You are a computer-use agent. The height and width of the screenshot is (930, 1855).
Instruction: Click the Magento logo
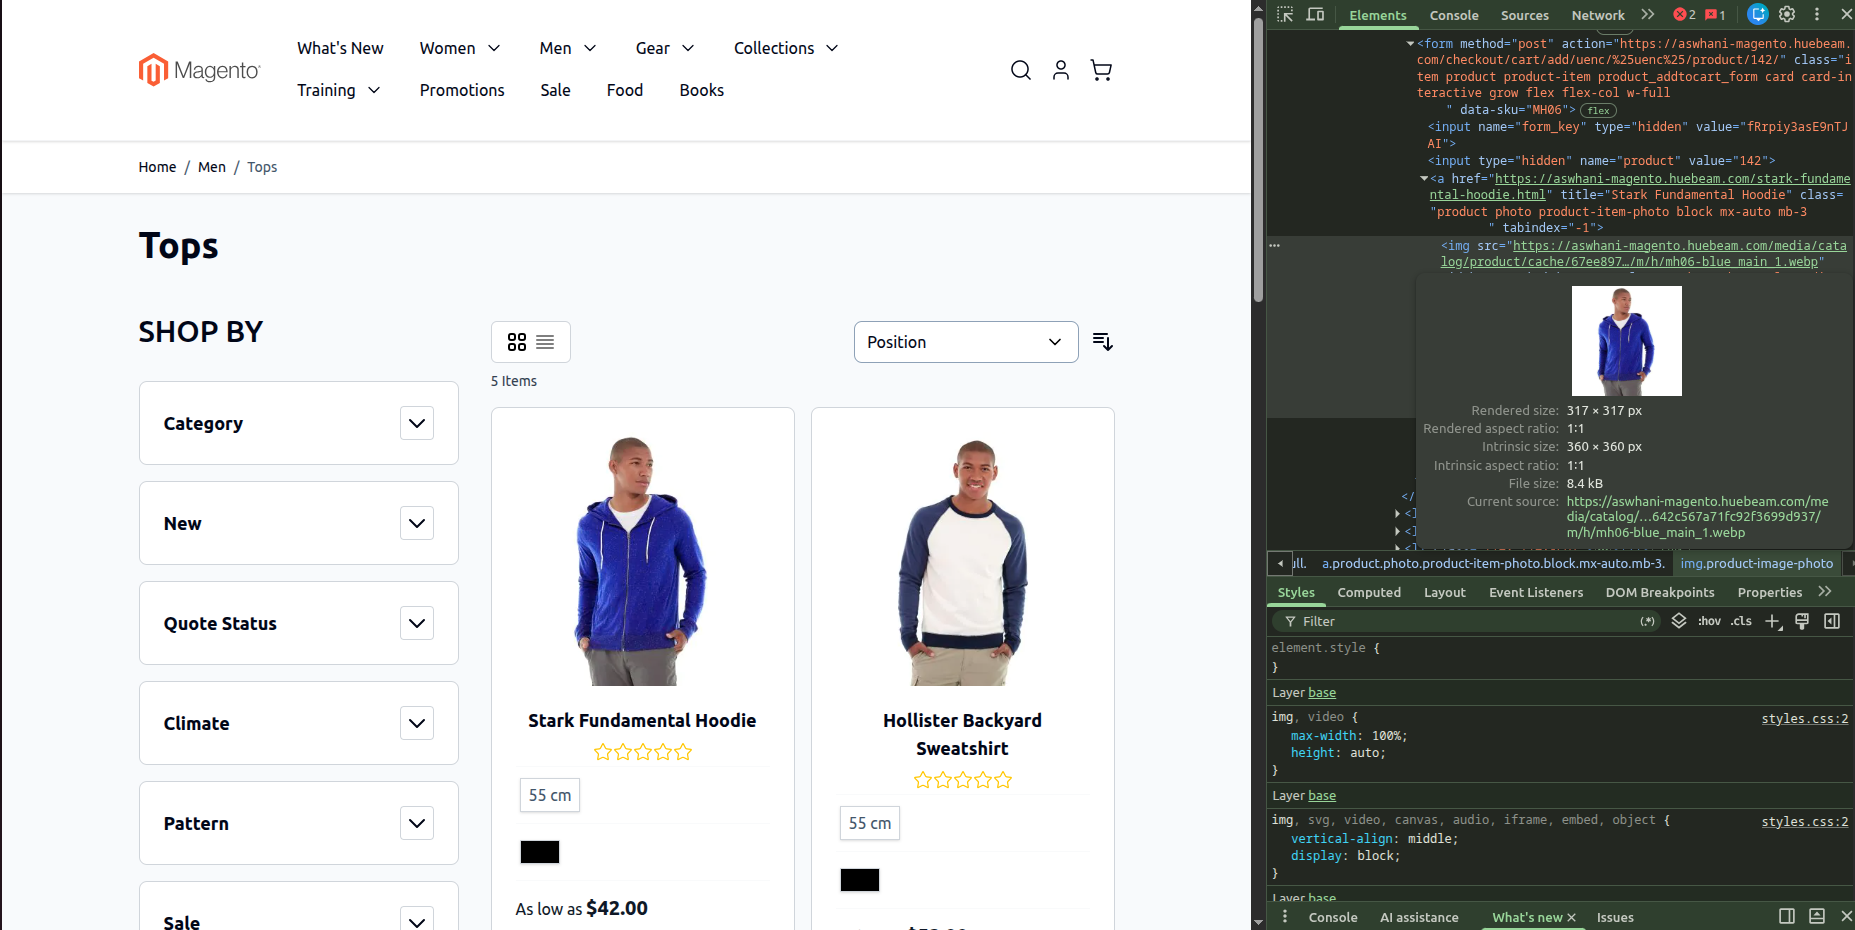(199, 70)
